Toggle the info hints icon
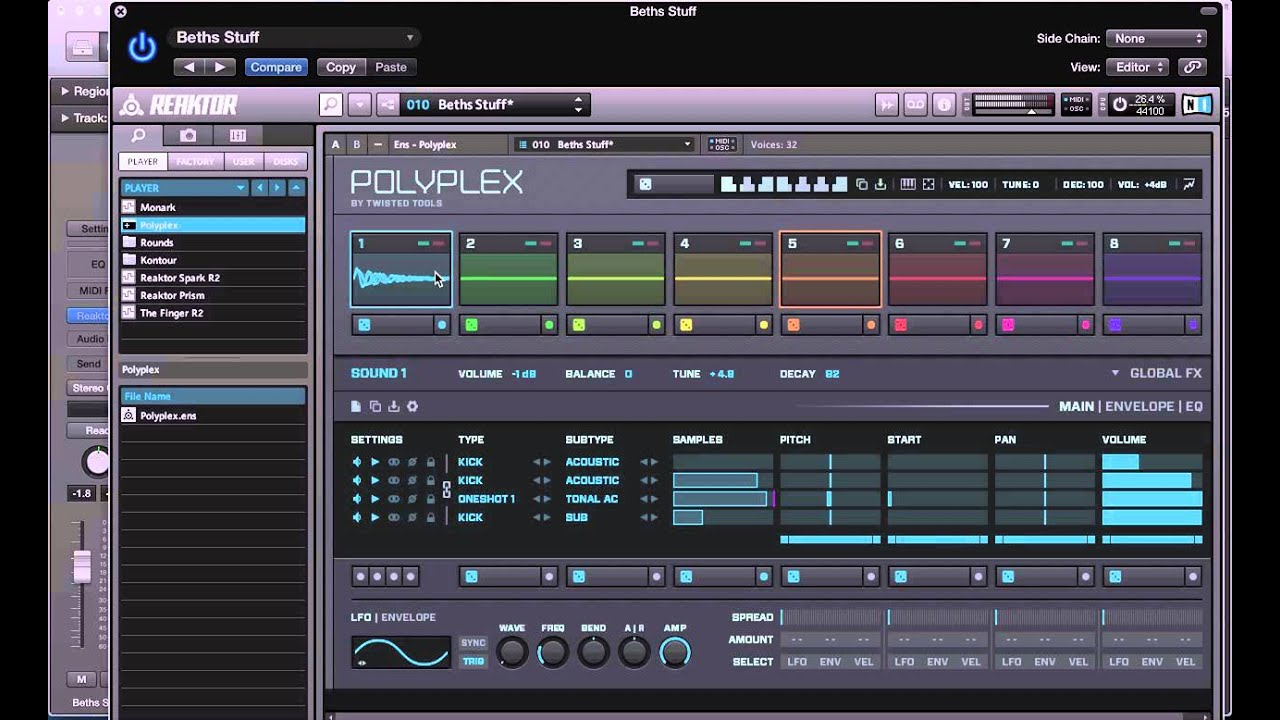Image resolution: width=1280 pixels, height=720 pixels. [x=943, y=104]
